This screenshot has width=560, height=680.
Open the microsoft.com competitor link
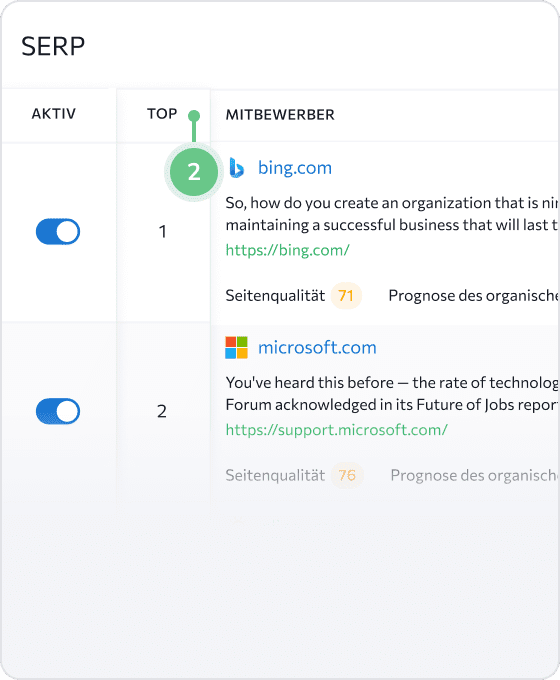click(317, 347)
